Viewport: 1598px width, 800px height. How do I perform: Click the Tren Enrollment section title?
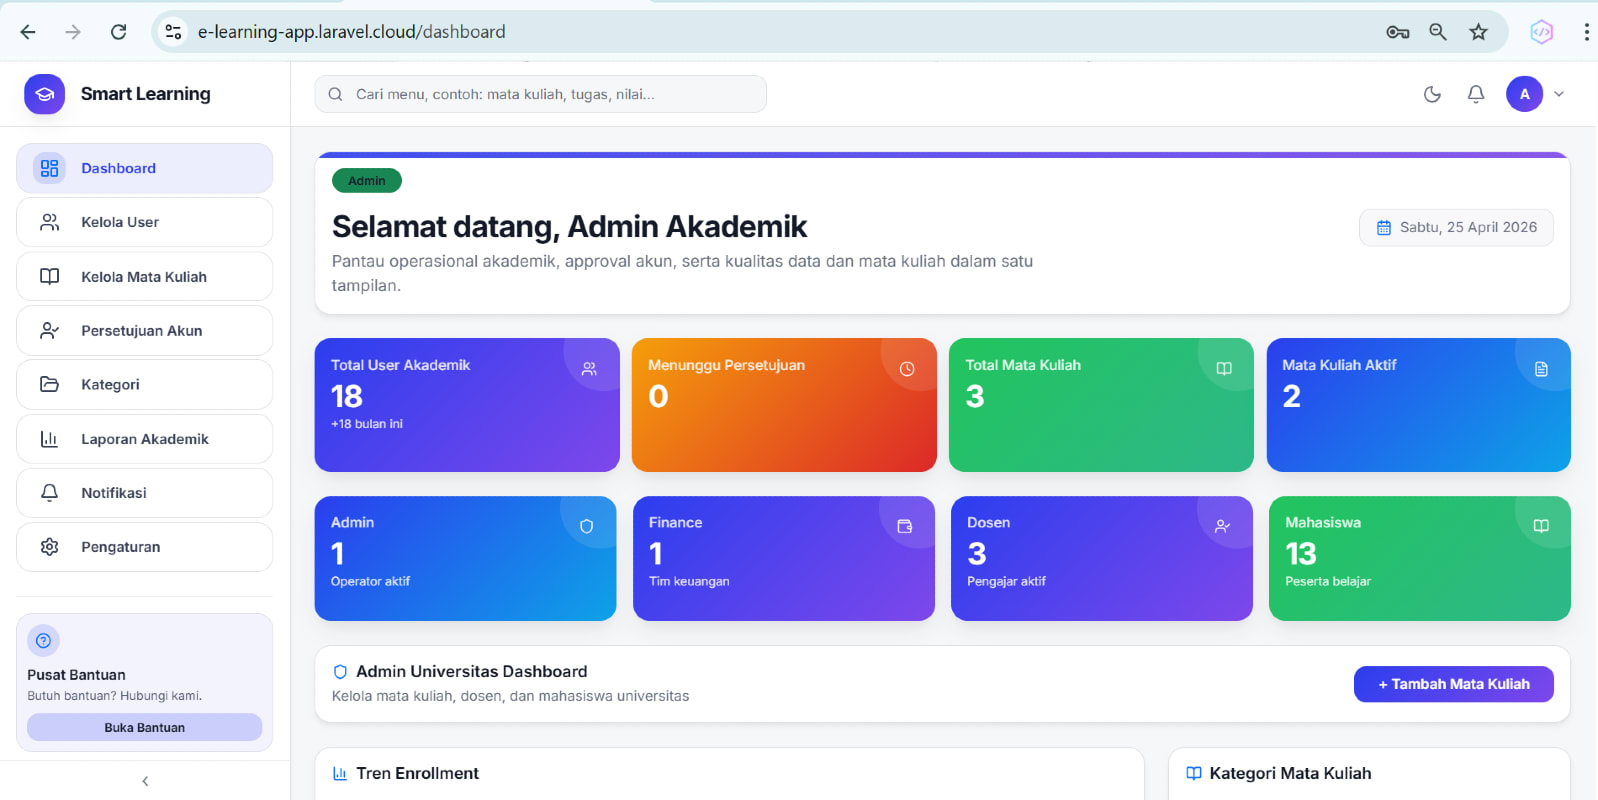tap(417, 773)
